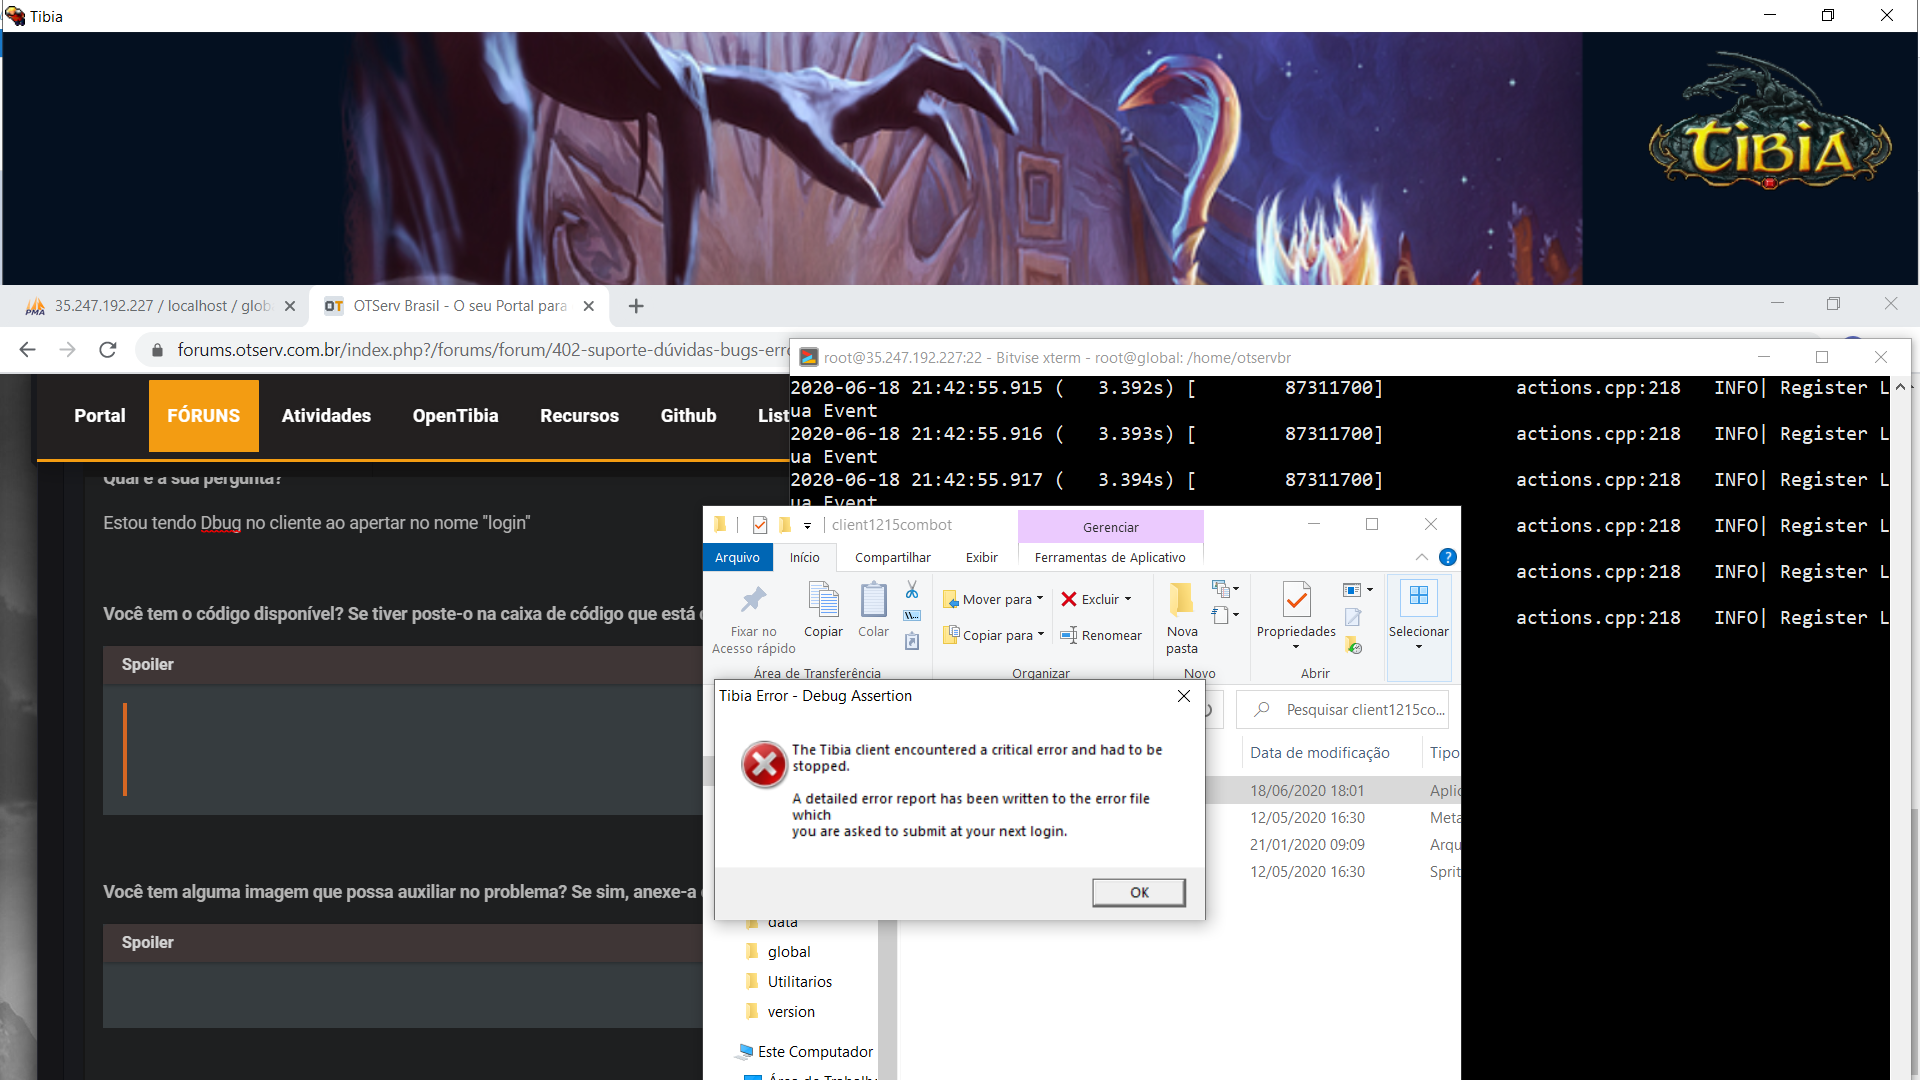
Task: Click the Cut scissors icon in Explorer ribbon
Action: (x=911, y=591)
